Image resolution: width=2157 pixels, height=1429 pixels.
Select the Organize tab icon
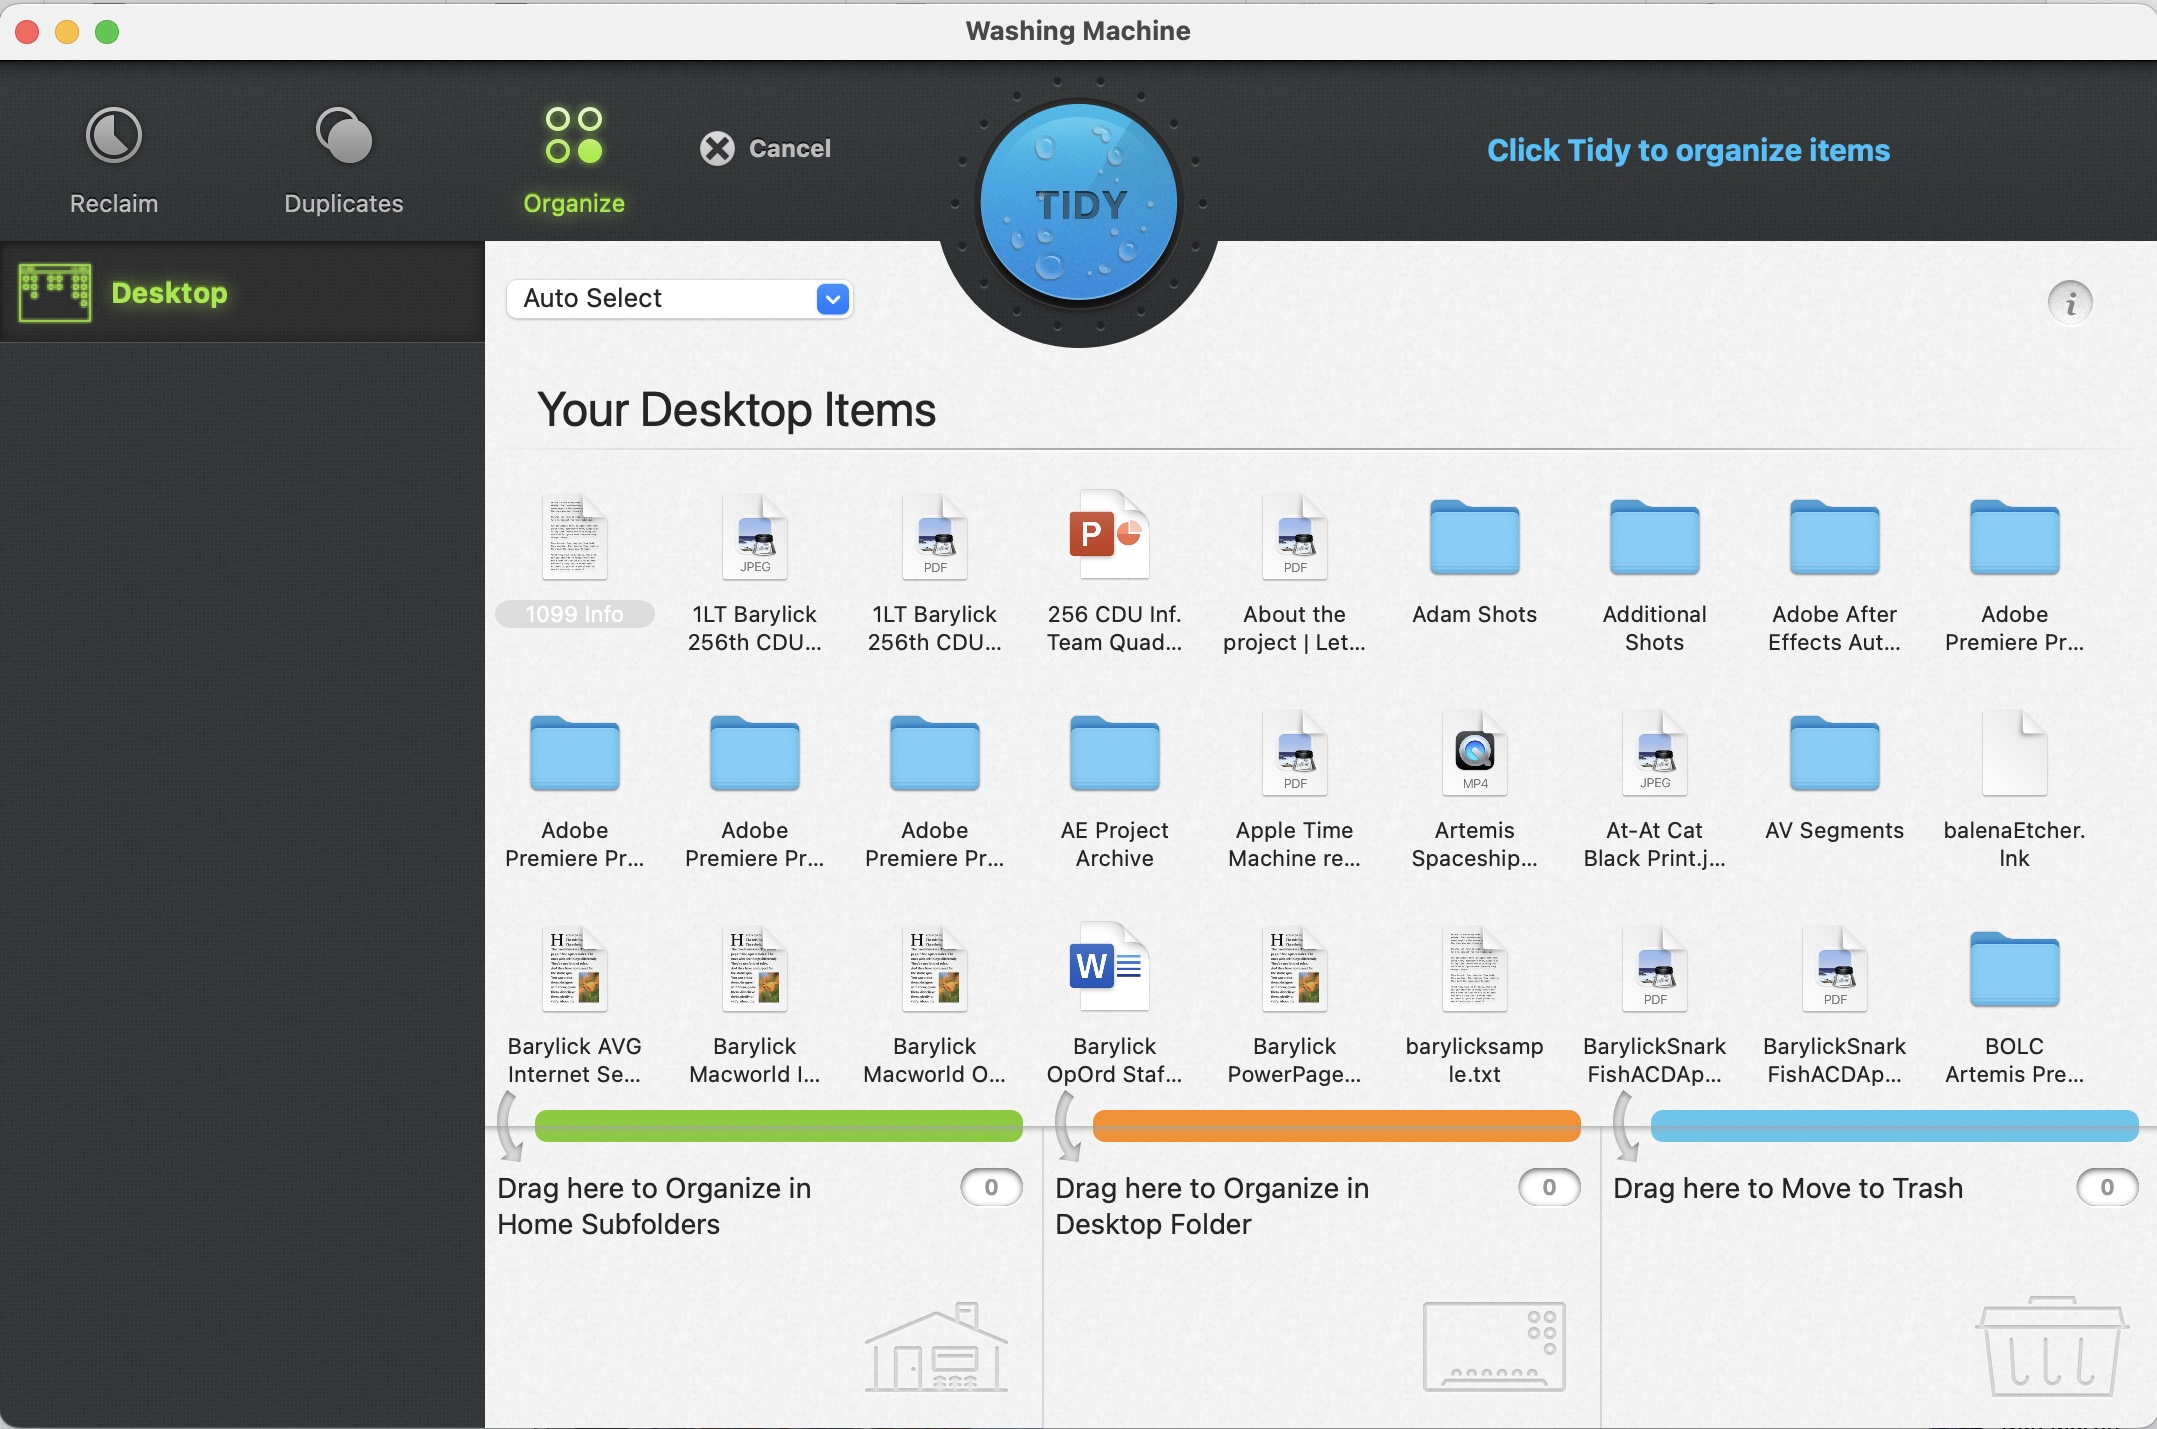(574, 136)
